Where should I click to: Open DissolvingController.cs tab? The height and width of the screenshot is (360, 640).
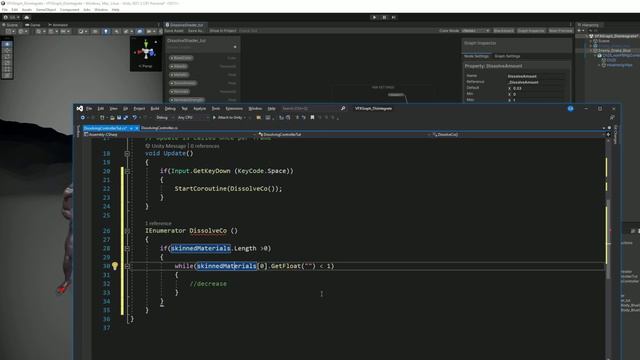tap(159, 128)
